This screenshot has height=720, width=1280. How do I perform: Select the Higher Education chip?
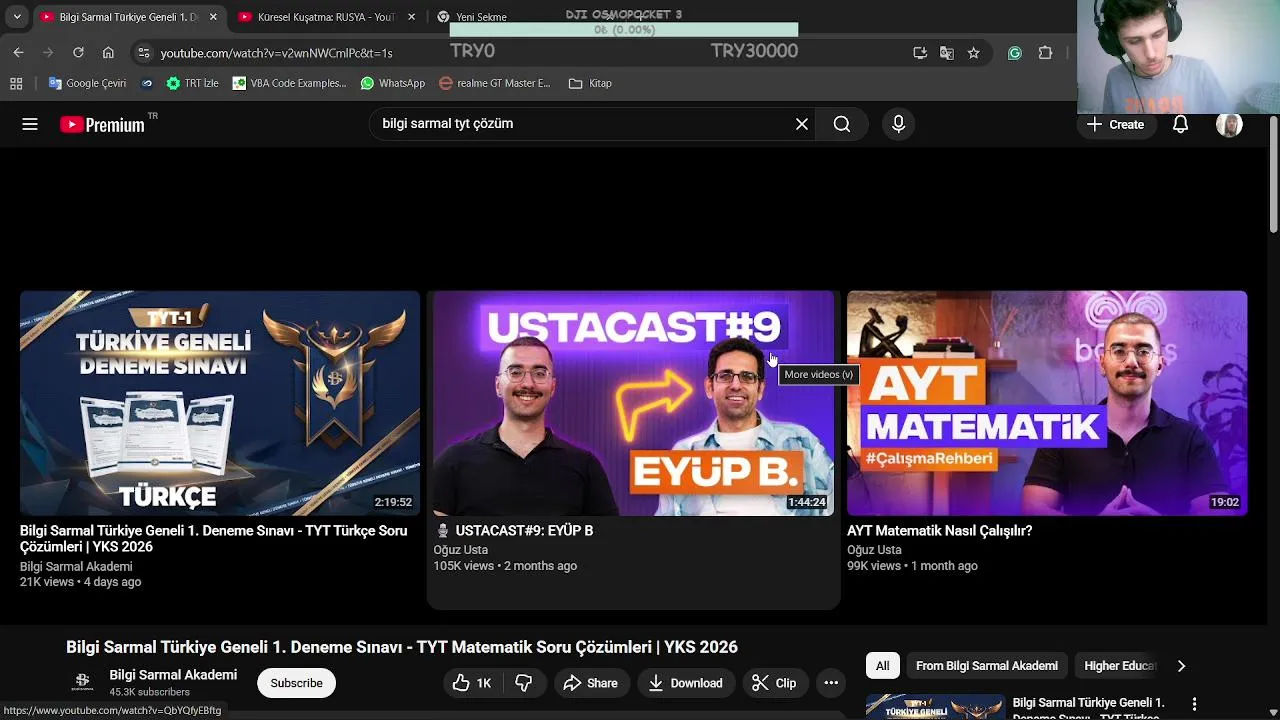(1119, 666)
